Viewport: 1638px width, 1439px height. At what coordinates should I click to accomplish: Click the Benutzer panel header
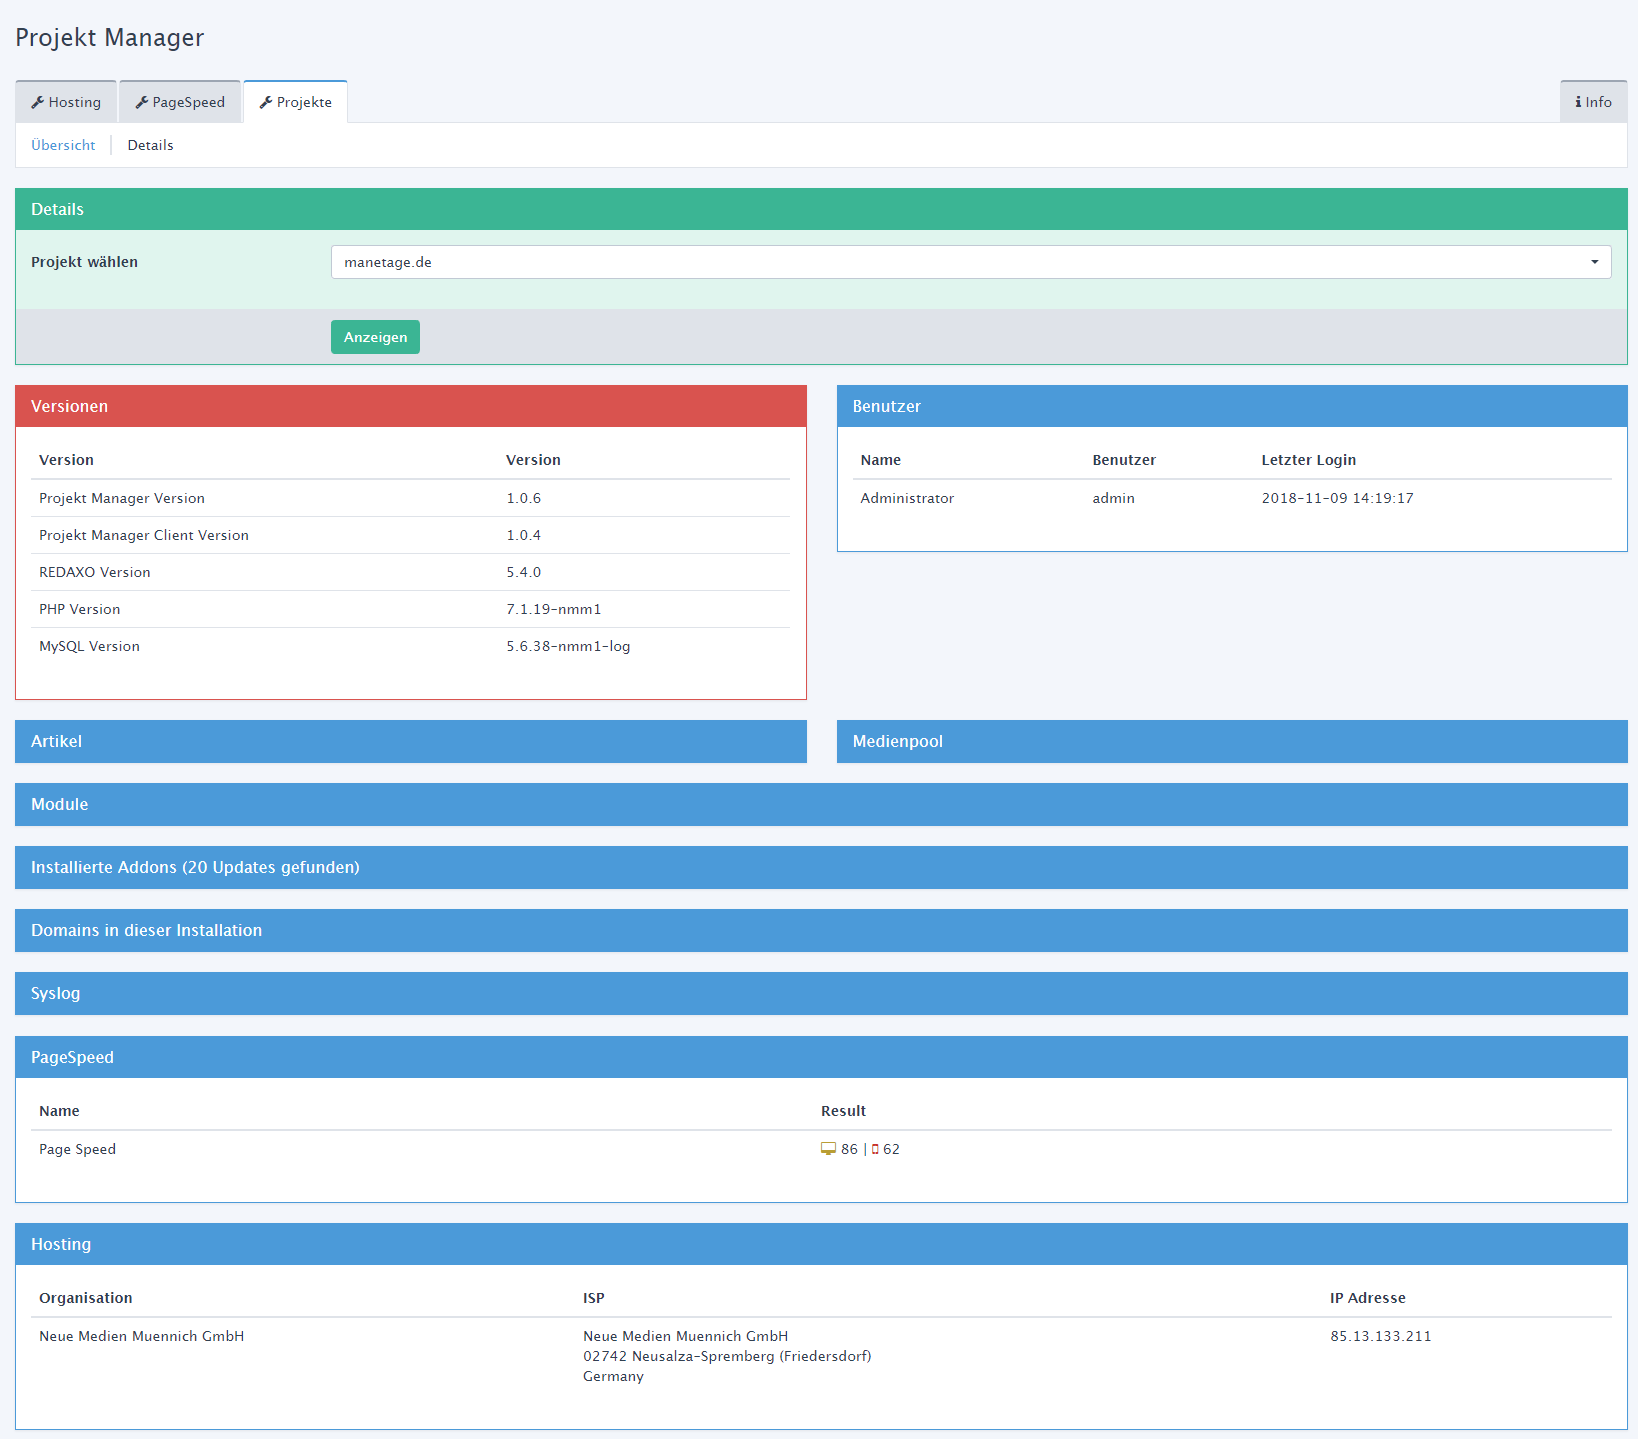[1232, 406]
